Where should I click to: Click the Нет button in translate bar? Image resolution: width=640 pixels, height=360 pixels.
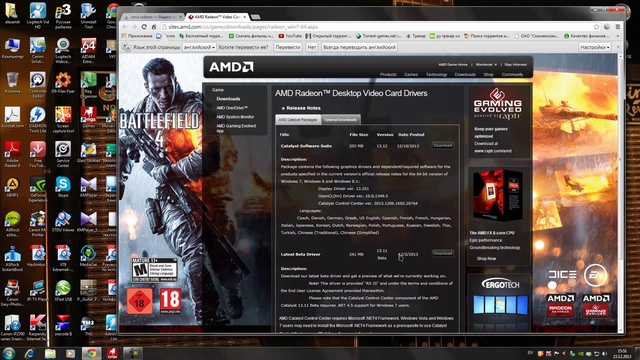pos(312,47)
